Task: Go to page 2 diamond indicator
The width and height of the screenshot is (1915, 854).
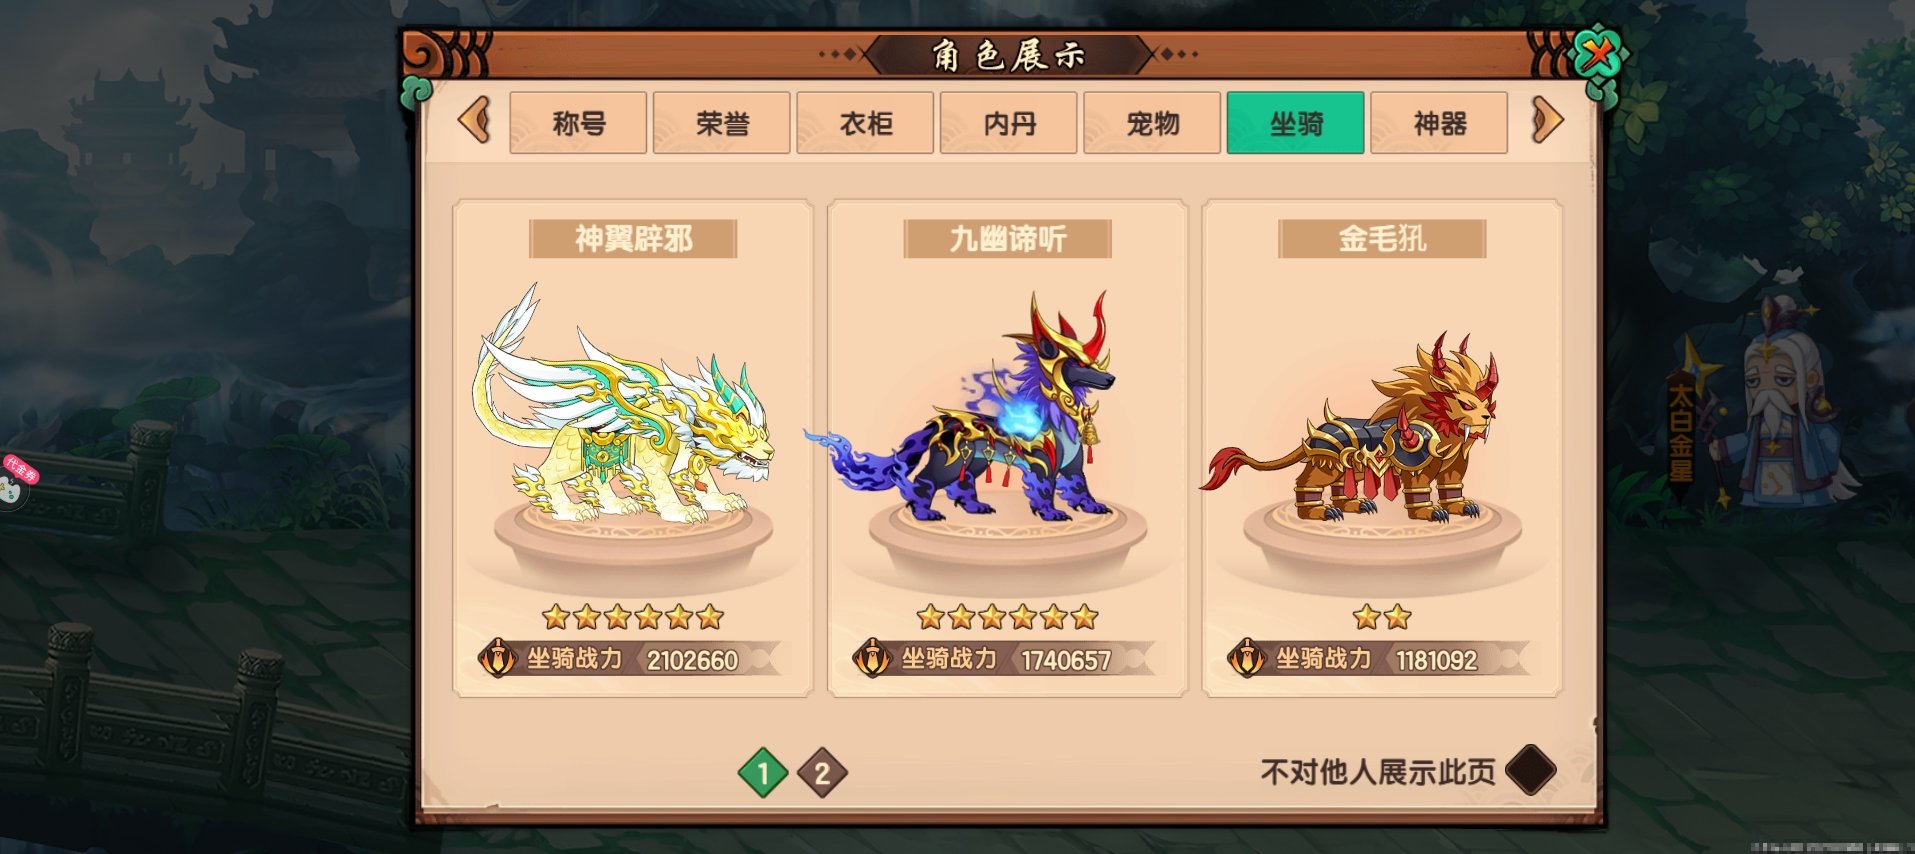Action: [x=822, y=773]
